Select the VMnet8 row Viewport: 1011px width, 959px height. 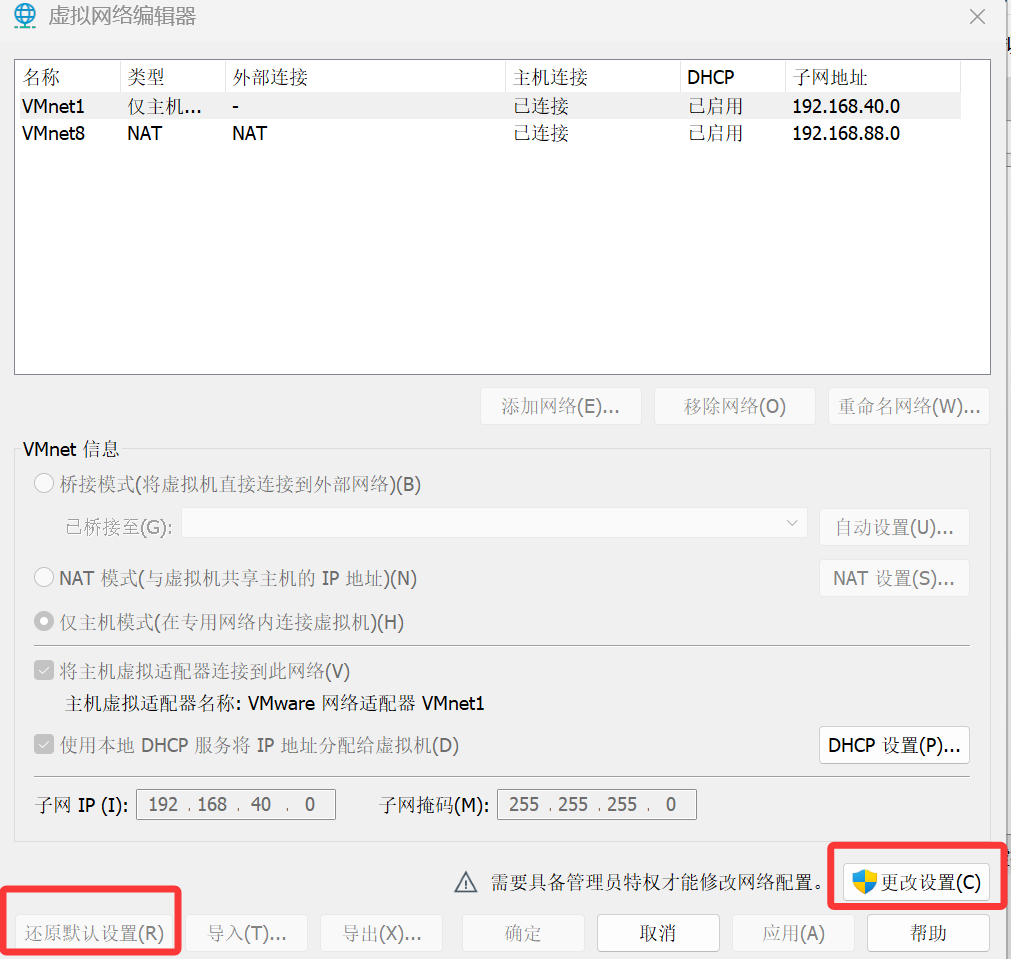click(x=490, y=133)
